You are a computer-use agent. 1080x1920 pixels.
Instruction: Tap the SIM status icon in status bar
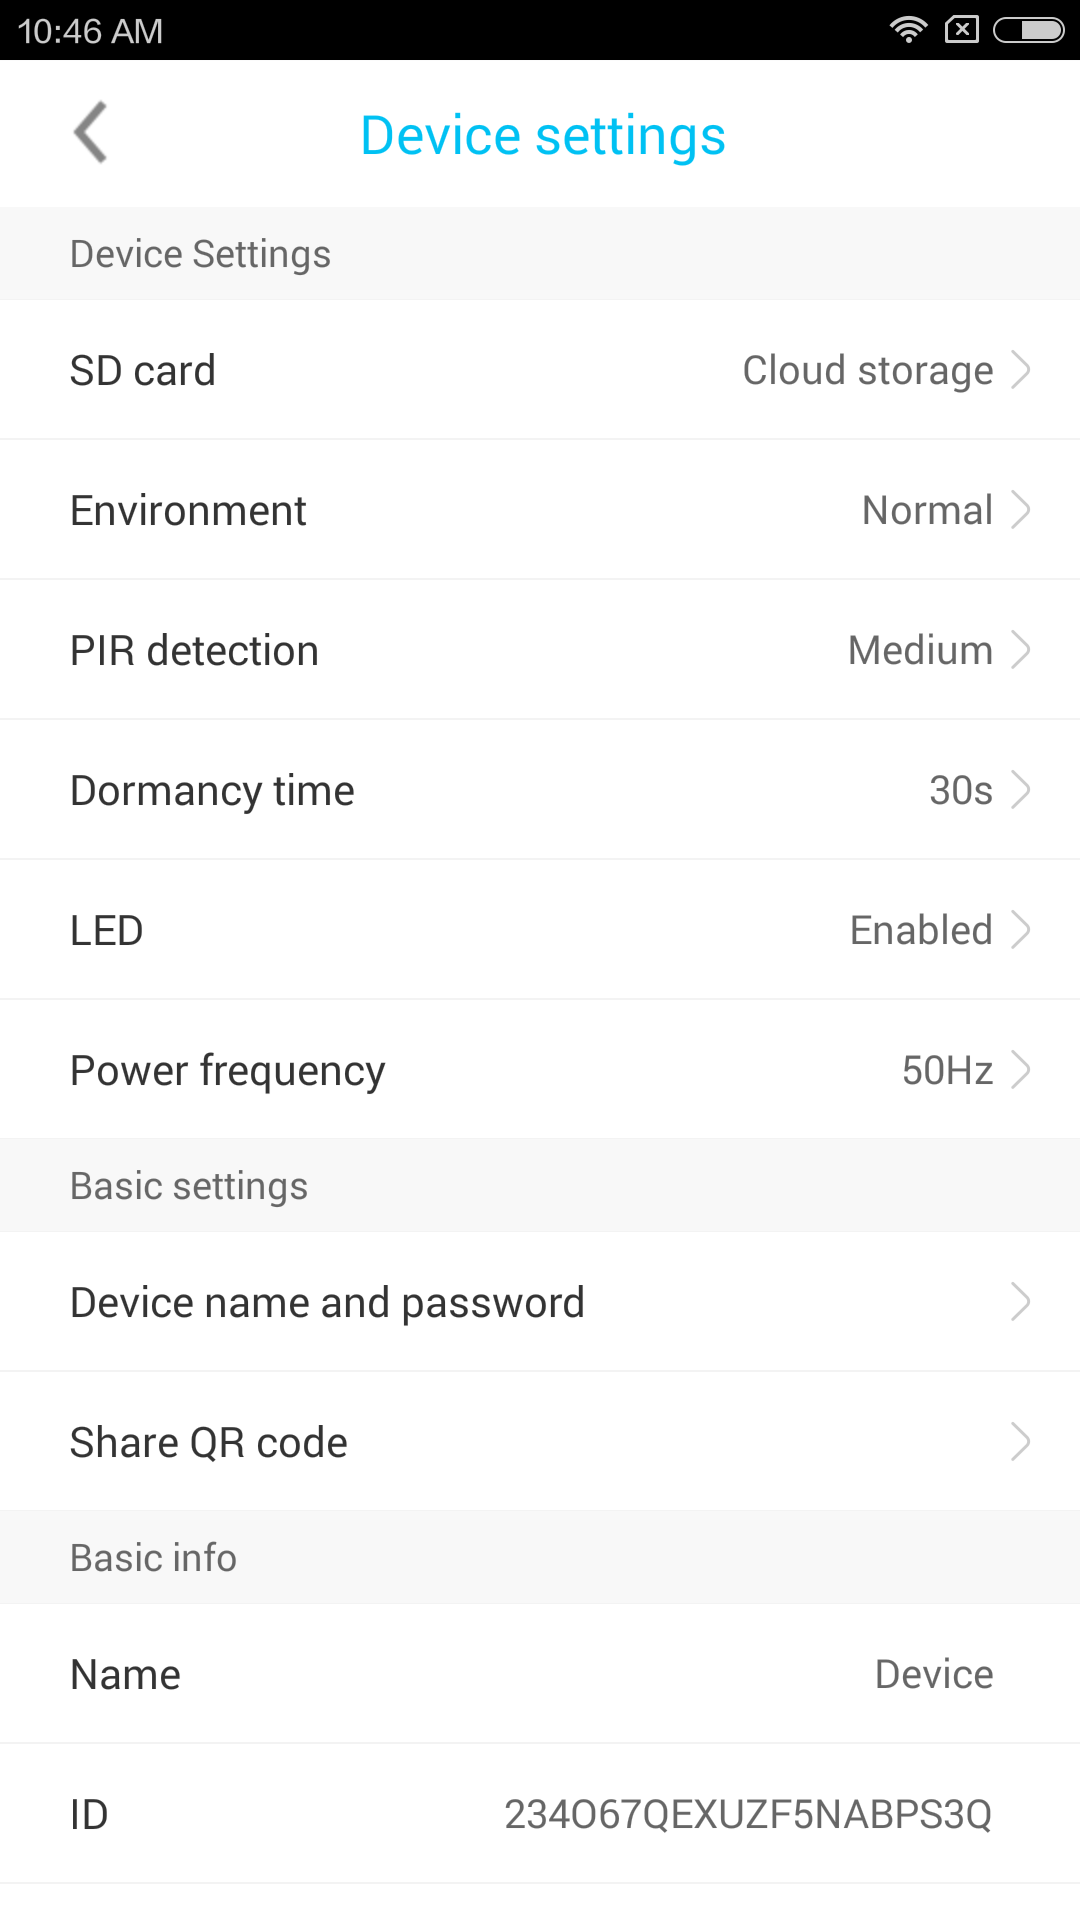coord(961,30)
